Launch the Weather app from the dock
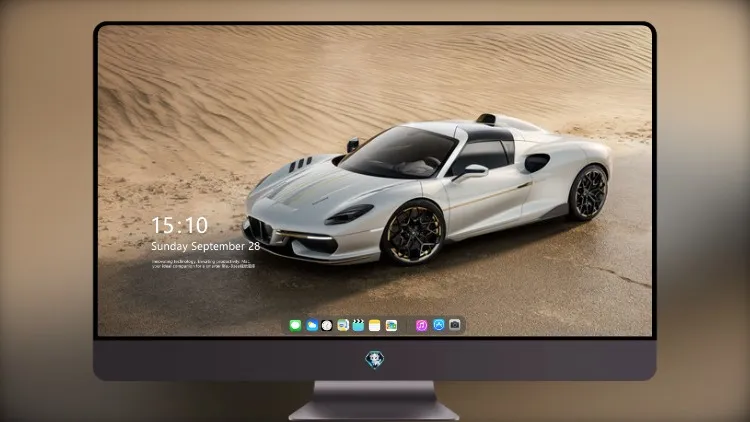This screenshot has height=422, width=750. pyautogui.click(x=311, y=325)
